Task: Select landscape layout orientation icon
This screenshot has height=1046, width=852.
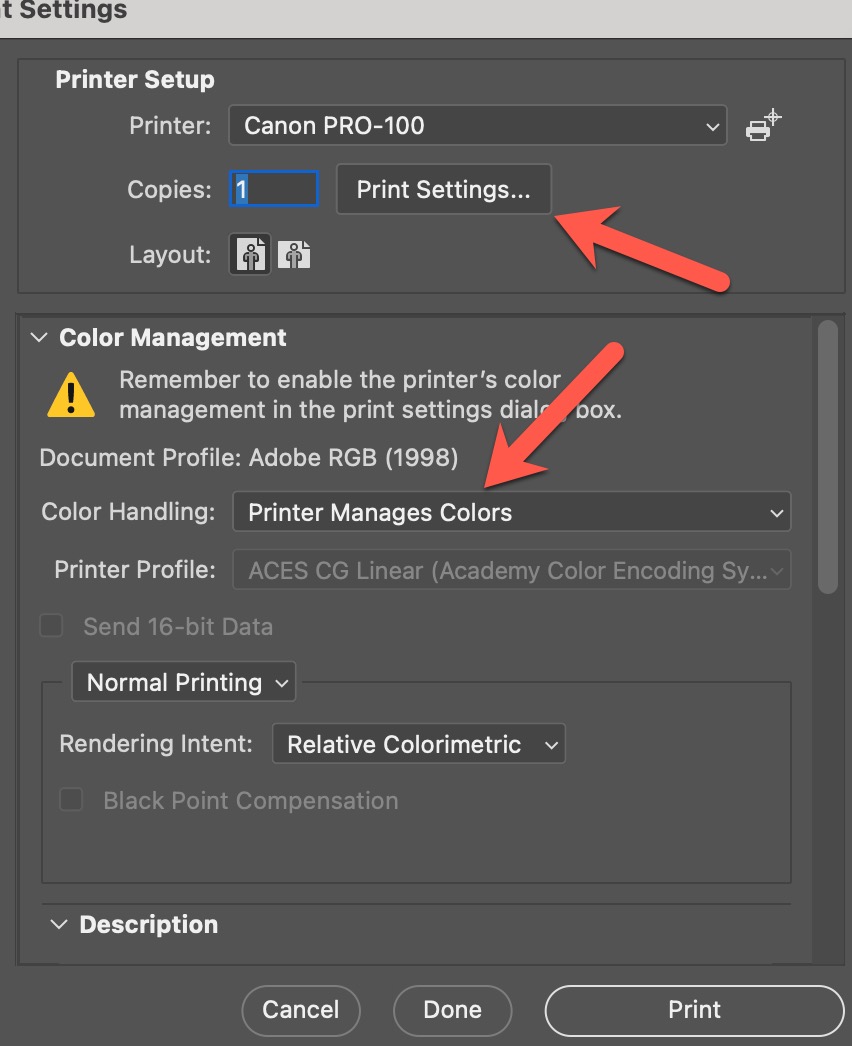Action: tap(294, 255)
